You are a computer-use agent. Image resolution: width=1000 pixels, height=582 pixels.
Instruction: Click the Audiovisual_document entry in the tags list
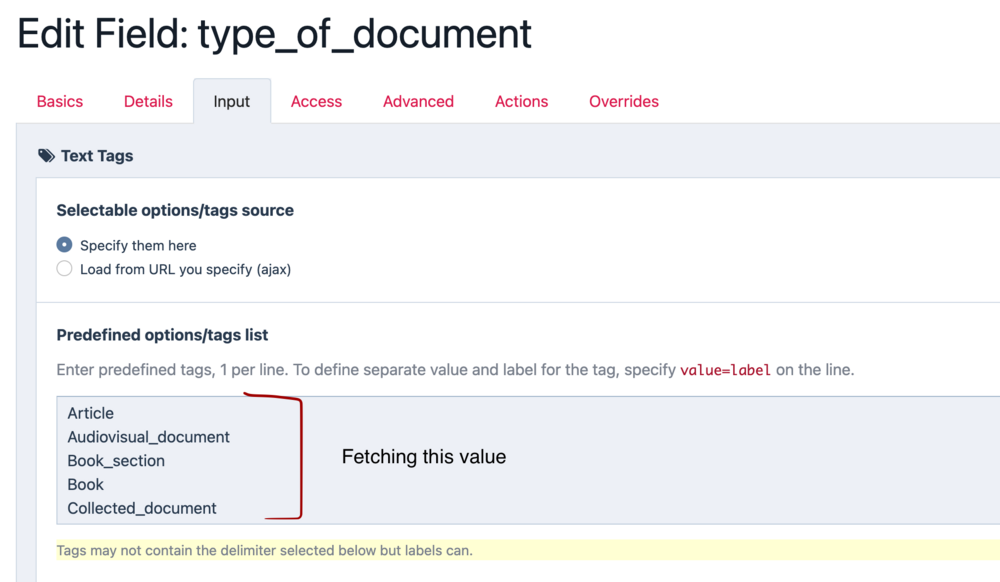pos(148,437)
